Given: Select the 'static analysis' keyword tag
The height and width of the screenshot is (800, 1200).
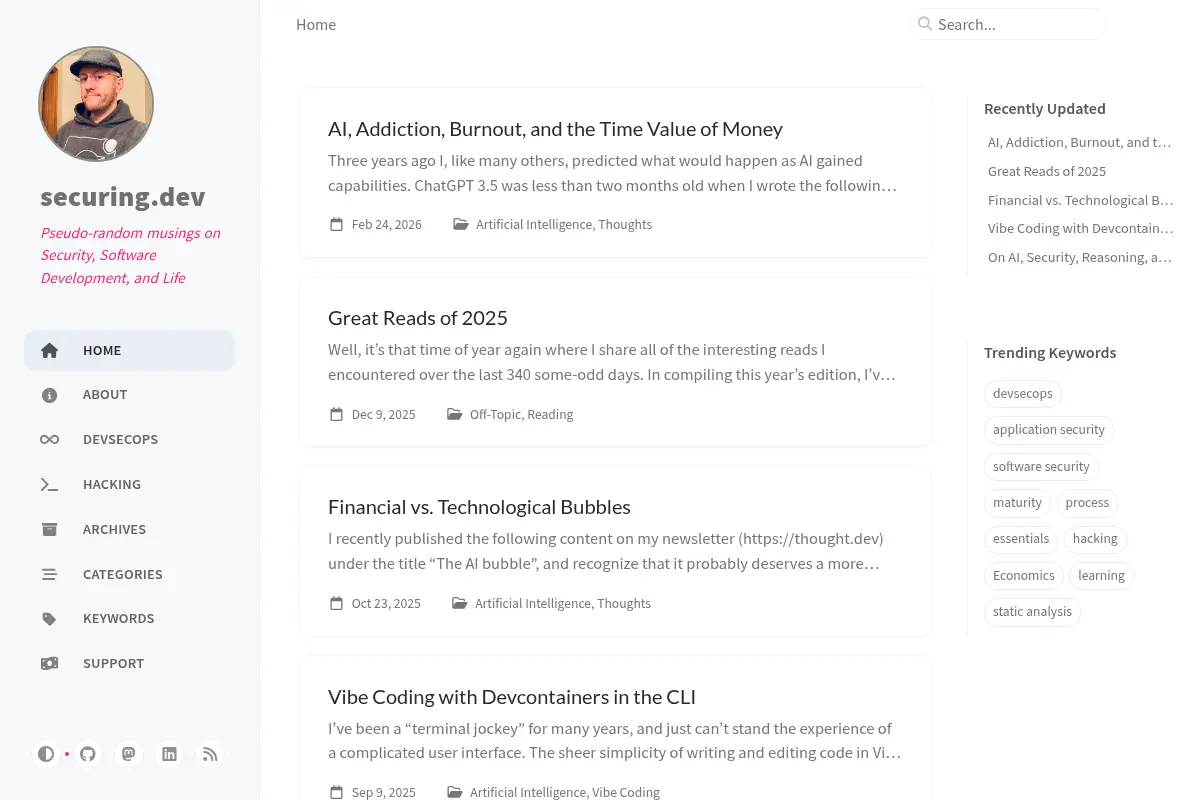Looking at the screenshot, I should tap(1032, 612).
